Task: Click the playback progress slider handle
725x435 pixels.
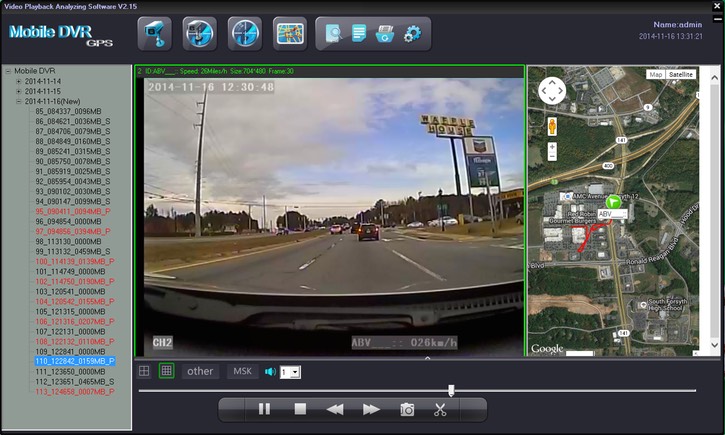Action: 451,390
